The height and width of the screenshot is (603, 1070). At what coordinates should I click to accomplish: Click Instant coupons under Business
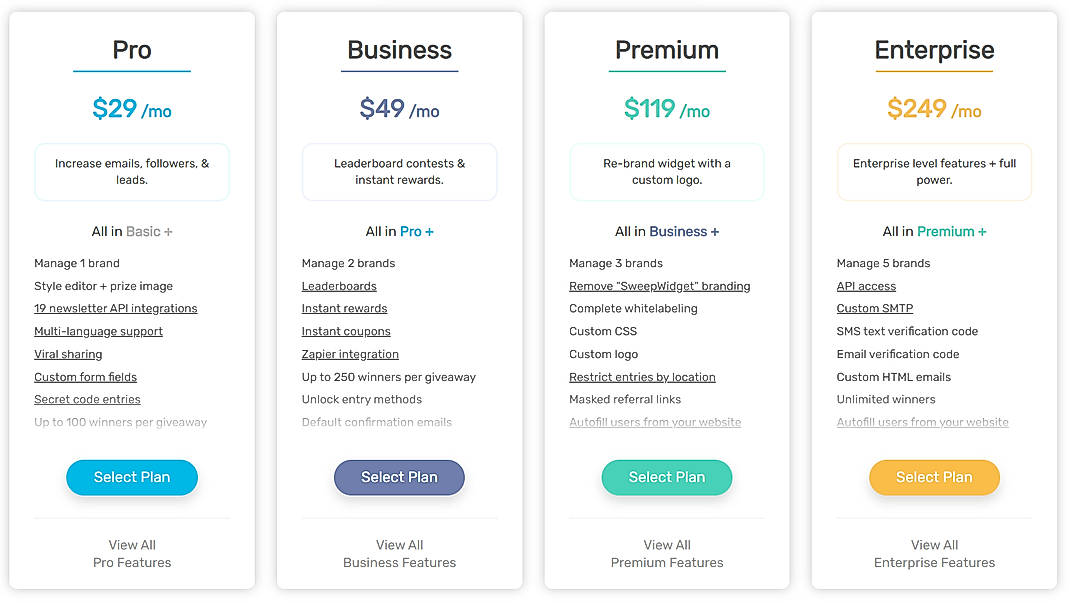pyautogui.click(x=344, y=331)
